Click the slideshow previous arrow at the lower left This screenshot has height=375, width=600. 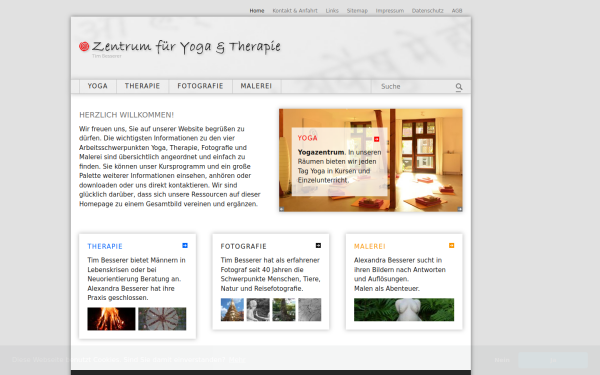click(x=282, y=209)
